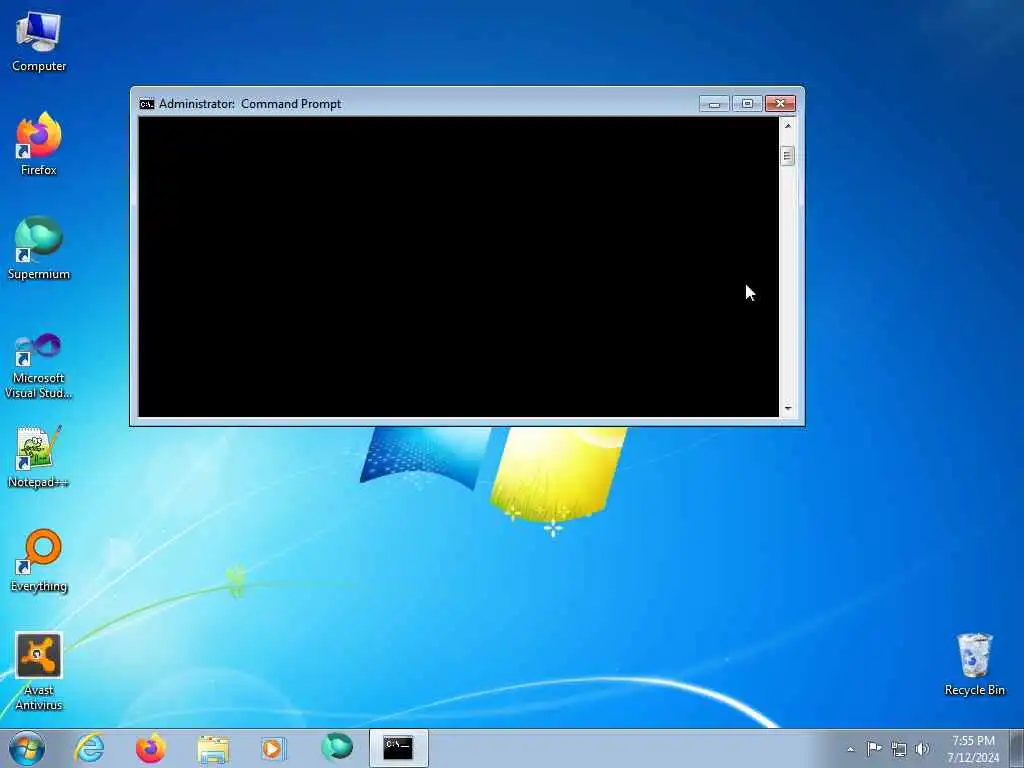Show hidden system tray icons

click(x=850, y=749)
